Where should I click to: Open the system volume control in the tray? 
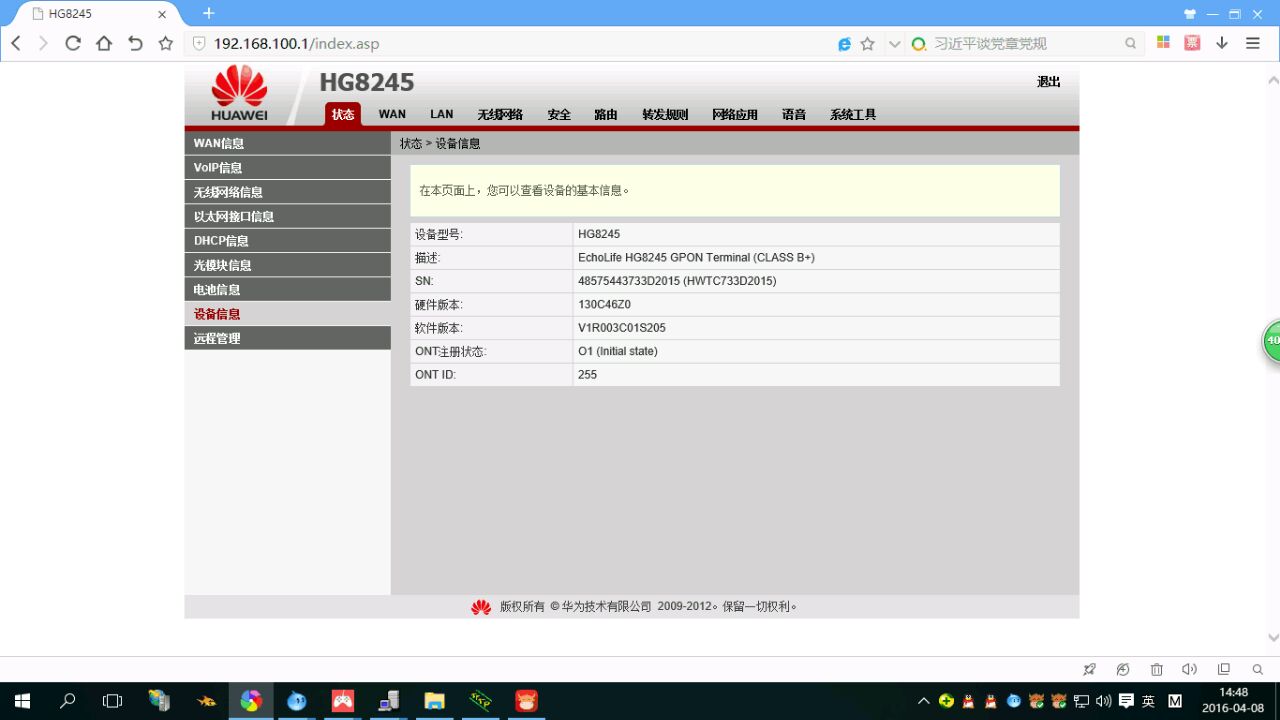(x=1104, y=701)
